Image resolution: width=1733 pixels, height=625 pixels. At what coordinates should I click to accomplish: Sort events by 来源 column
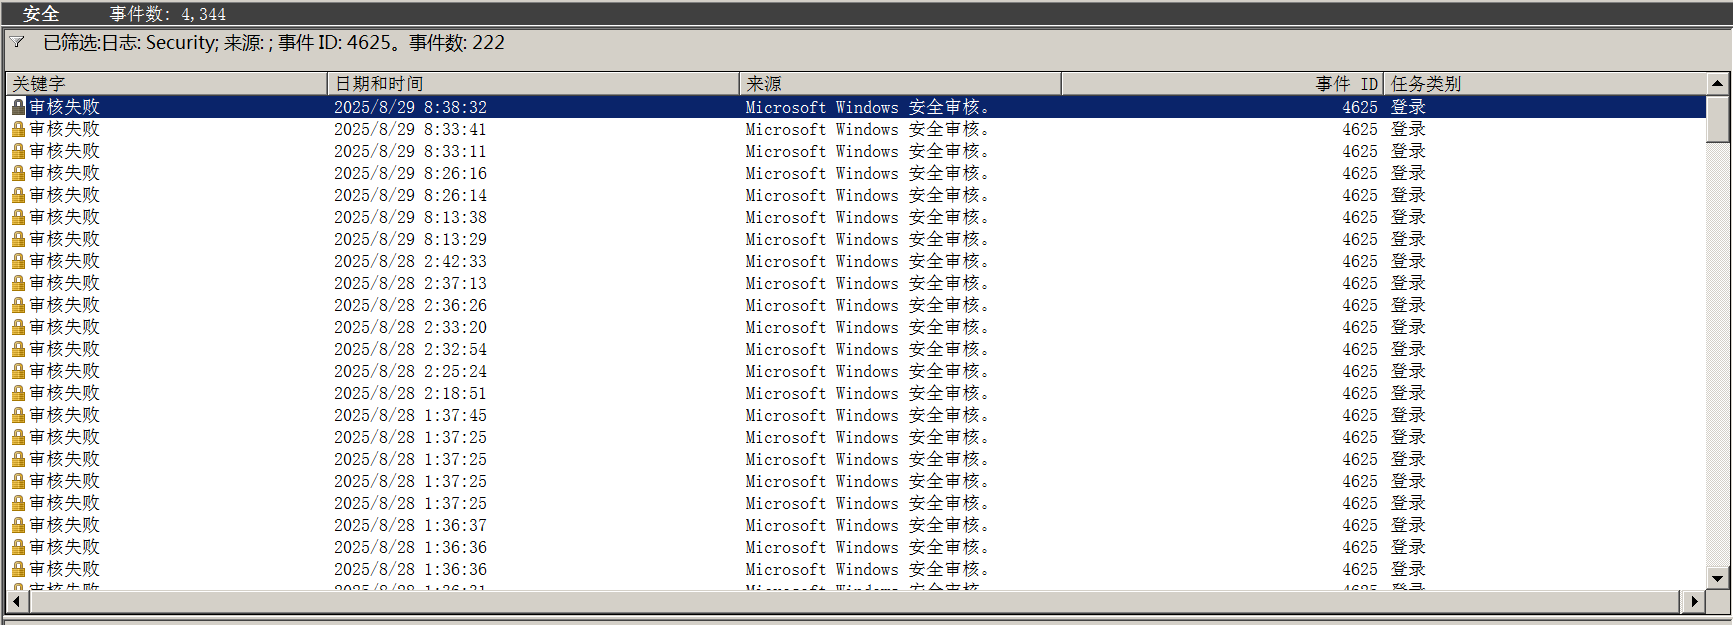pos(899,84)
